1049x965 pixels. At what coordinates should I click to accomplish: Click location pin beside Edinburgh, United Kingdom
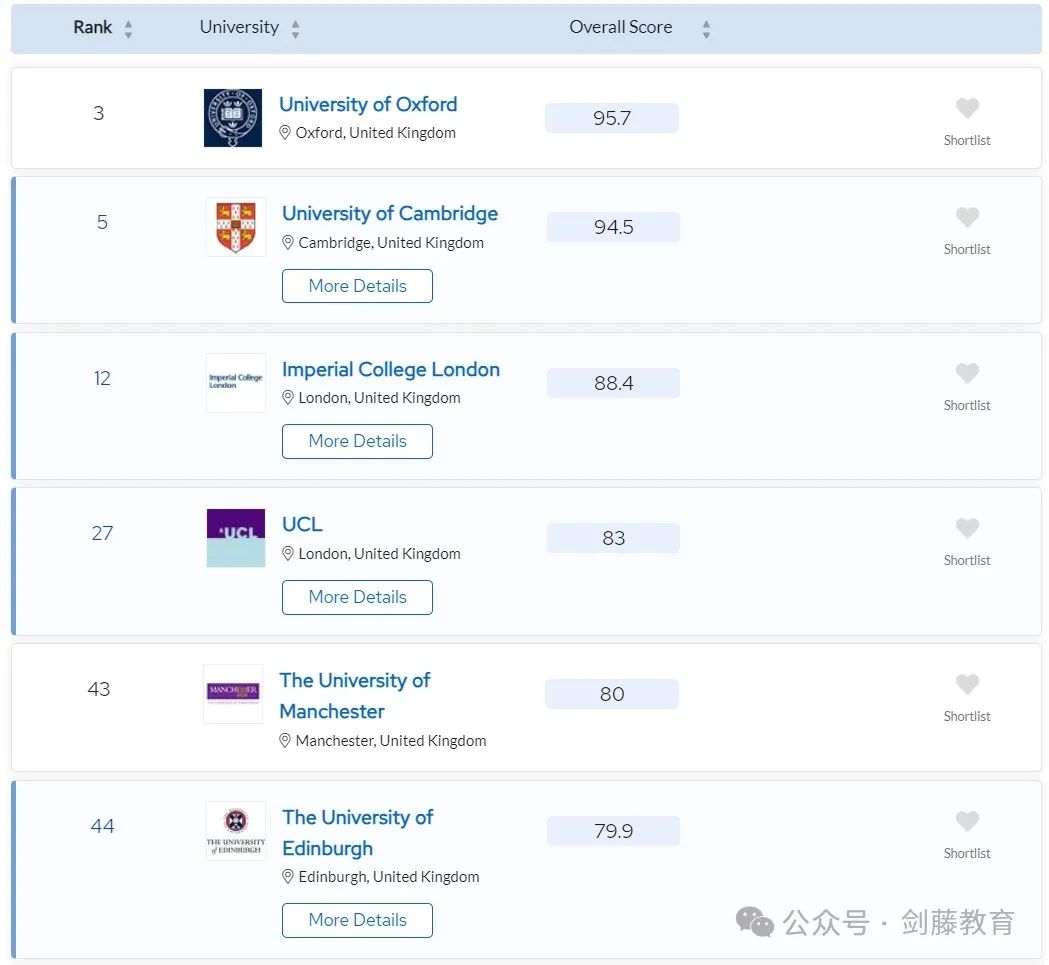(288, 877)
